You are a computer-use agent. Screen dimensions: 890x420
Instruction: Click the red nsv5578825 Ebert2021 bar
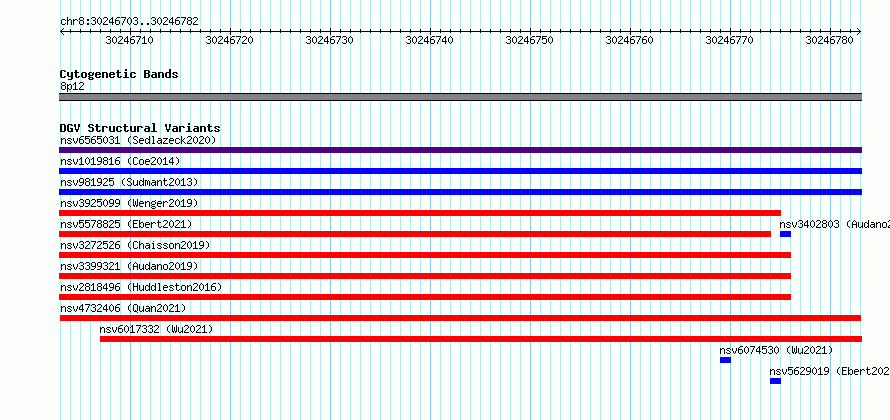415,234
